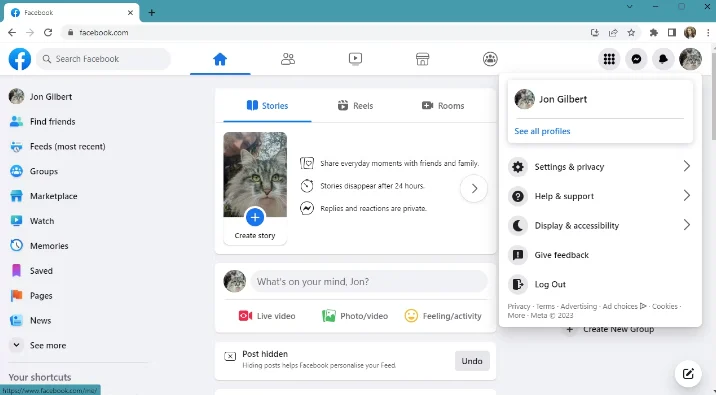Screen dimensions: 716x395
Task: Open browser Extensions puzzle icon
Action: [x=653, y=32]
